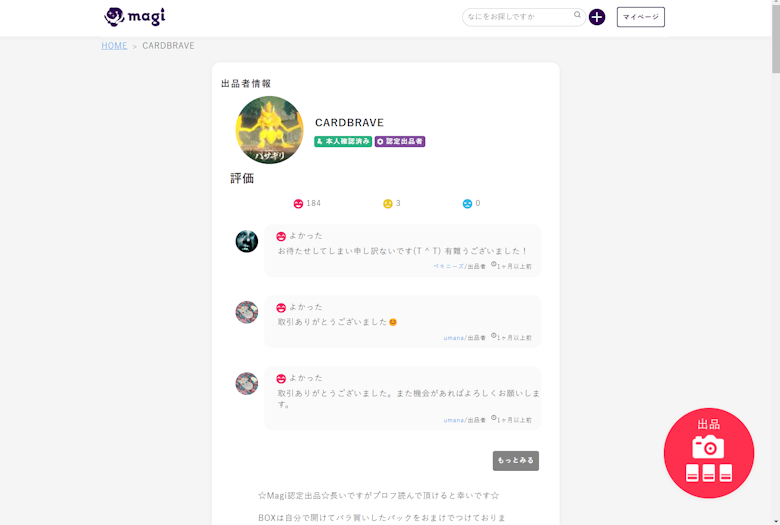Click もっとみる button
Screen dimensions: 780x525
point(516,461)
